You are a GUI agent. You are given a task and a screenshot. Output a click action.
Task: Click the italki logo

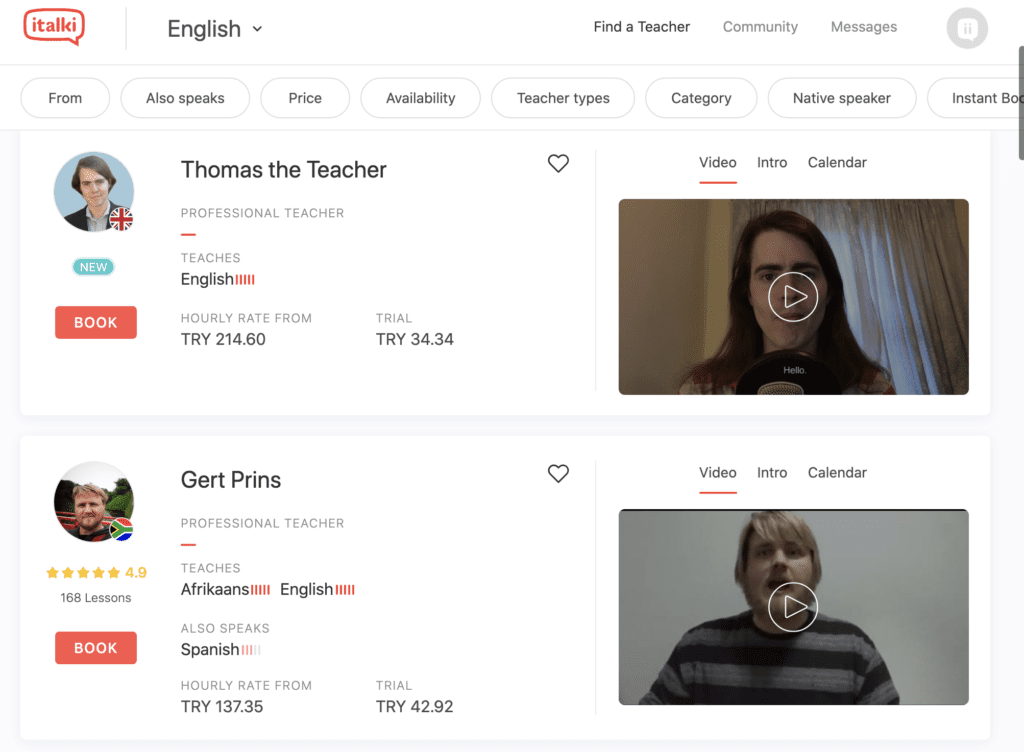click(x=54, y=27)
